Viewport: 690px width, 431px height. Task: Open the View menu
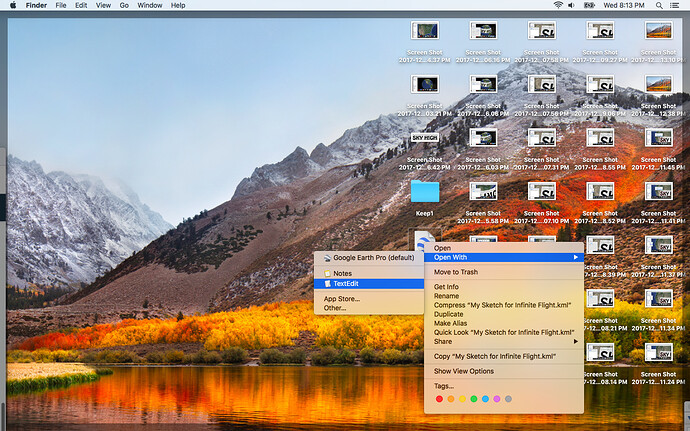pos(103,5)
